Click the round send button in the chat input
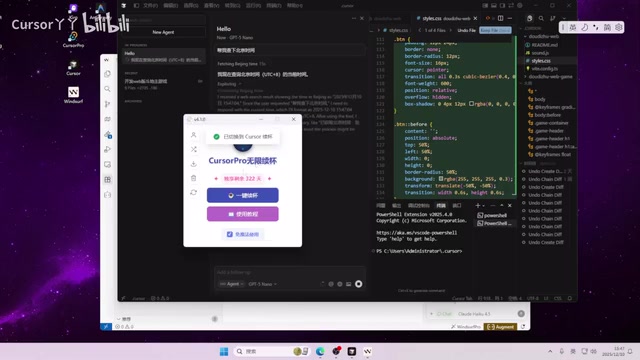Screen dimensions: 640x360 point(358,284)
